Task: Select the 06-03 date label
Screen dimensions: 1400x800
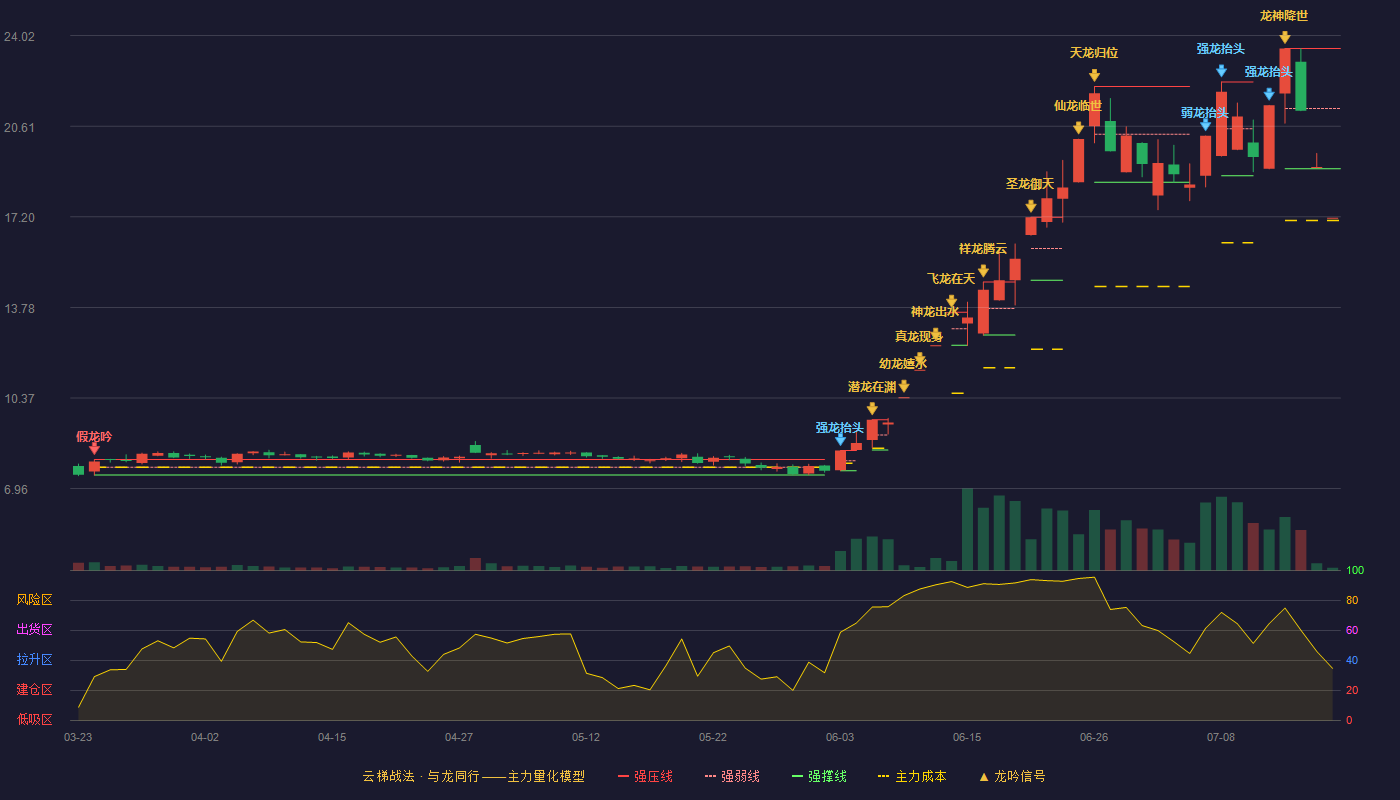Action: coord(840,737)
